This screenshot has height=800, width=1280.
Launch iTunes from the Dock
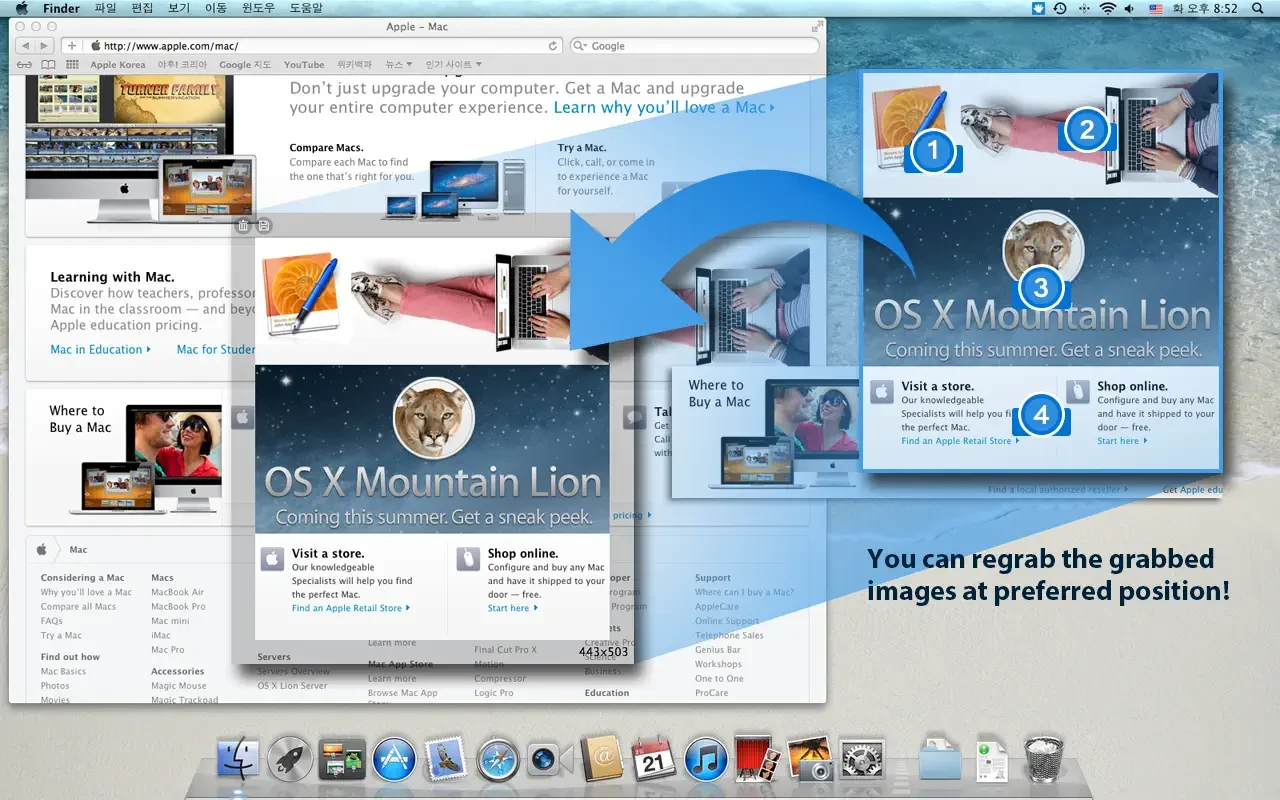click(x=706, y=760)
